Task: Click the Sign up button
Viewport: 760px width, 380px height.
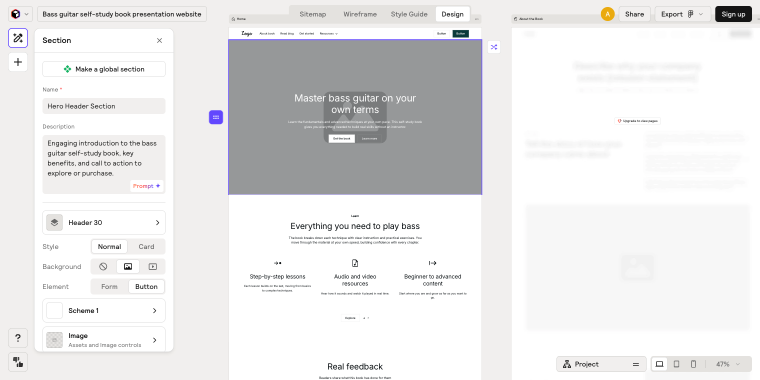Action: pos(733,14)
